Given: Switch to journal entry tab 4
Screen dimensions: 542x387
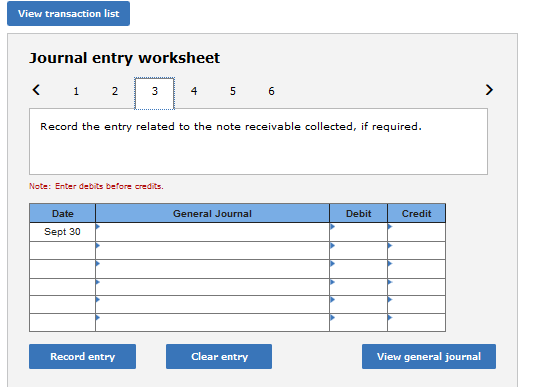Looking at the screenshot, I should [194, 91].
